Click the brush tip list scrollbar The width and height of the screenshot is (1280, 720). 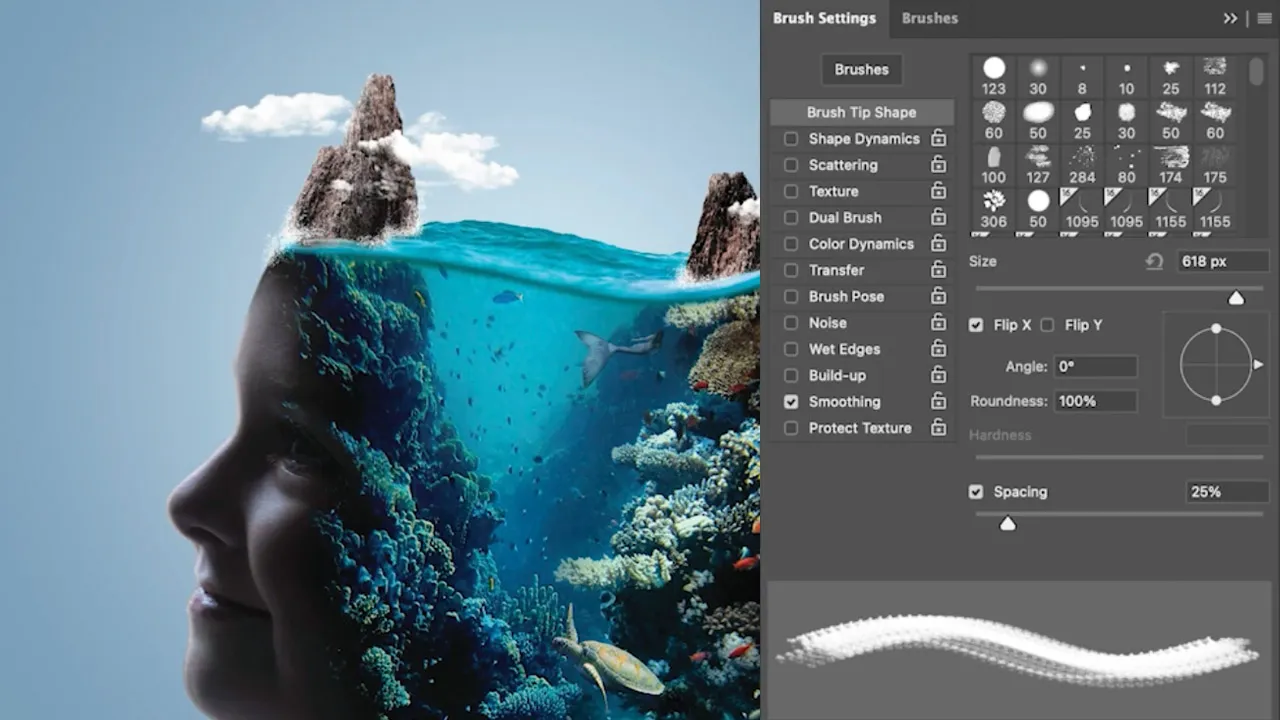pos(1256,72)
